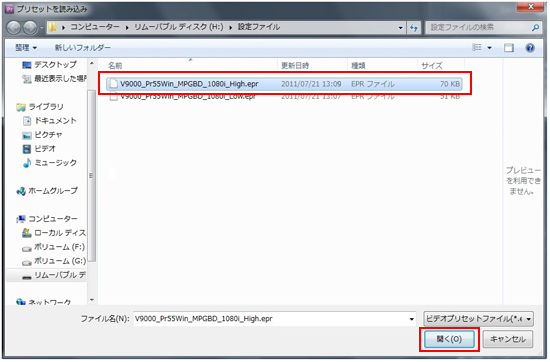Click the magnifier search icon
Viewport: 550px width, 362px height.
[535, 27]
